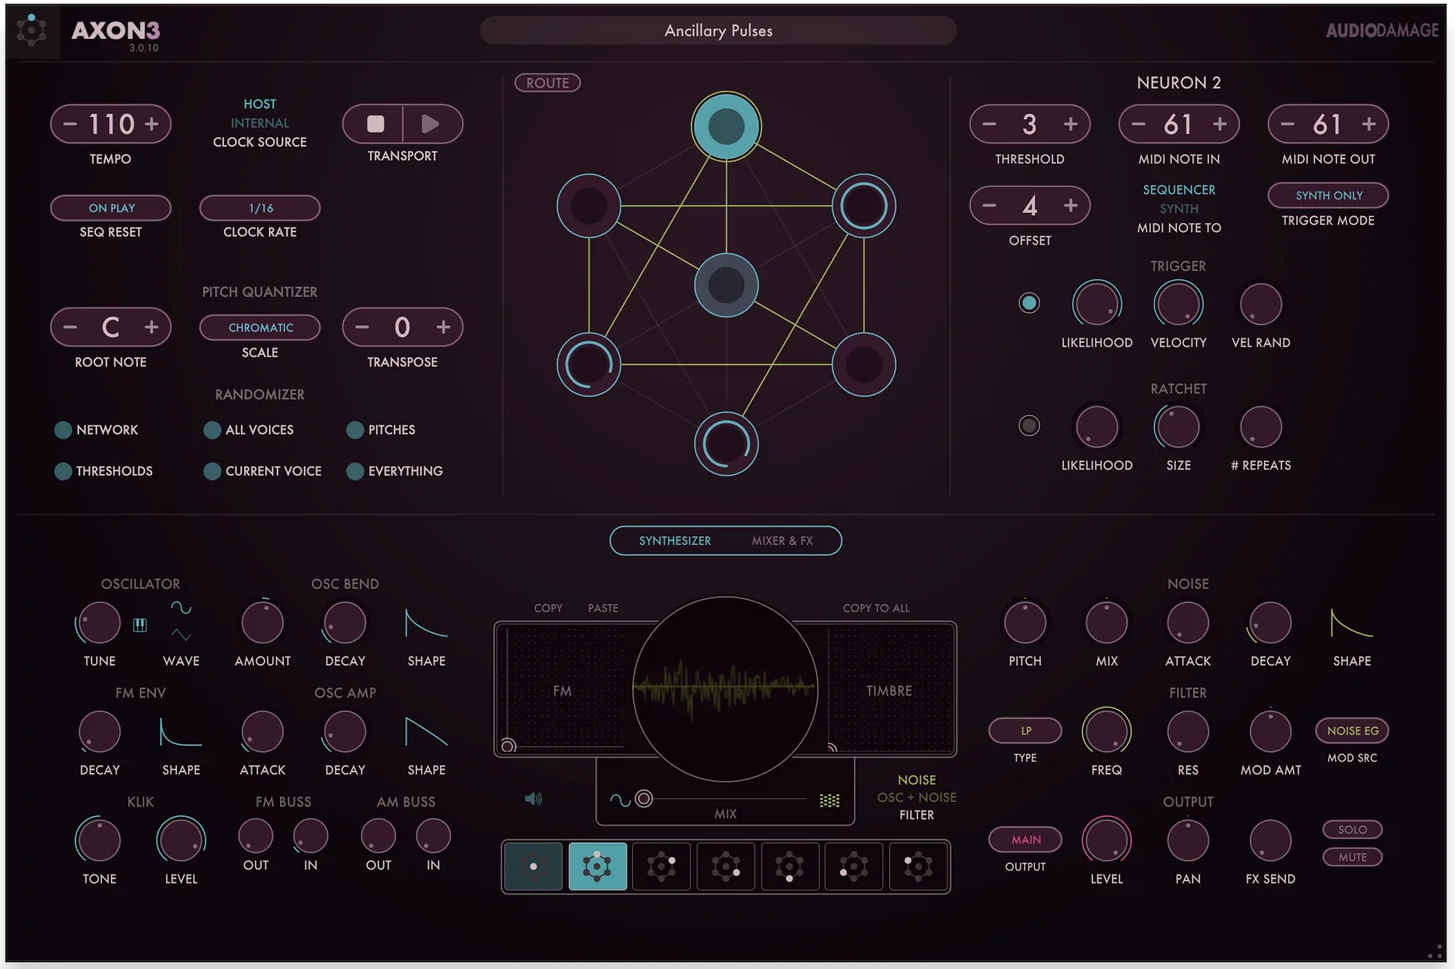The height and width of the screenshot is (969, 1455).
Task: Click the stop transport button
Action: (x=375, y=124)
